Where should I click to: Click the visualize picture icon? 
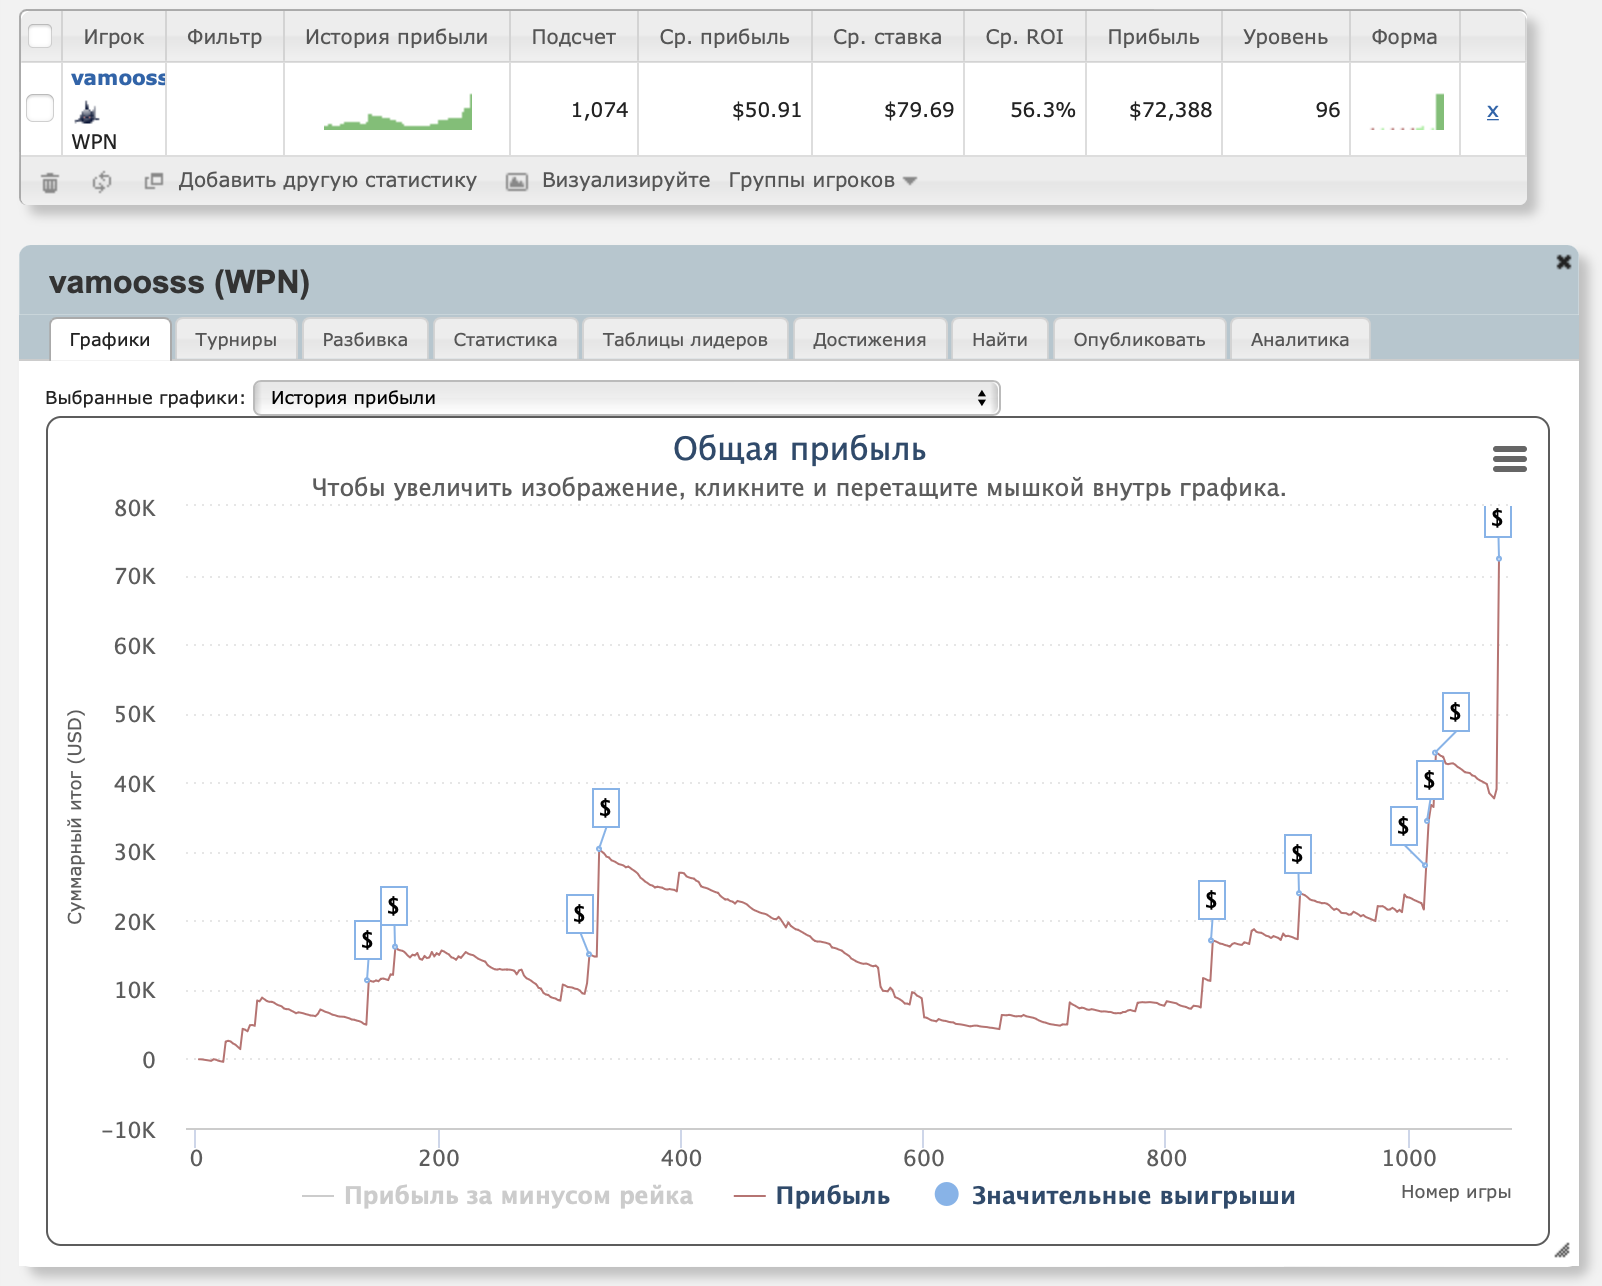click(517, 182)
